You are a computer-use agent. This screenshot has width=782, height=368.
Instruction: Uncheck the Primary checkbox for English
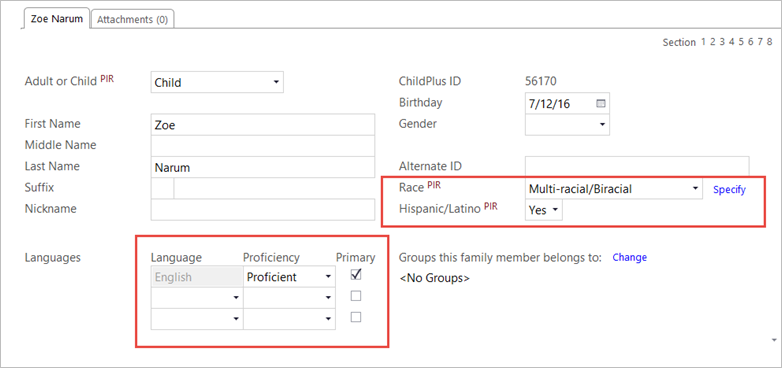click(x=356, y=274)
